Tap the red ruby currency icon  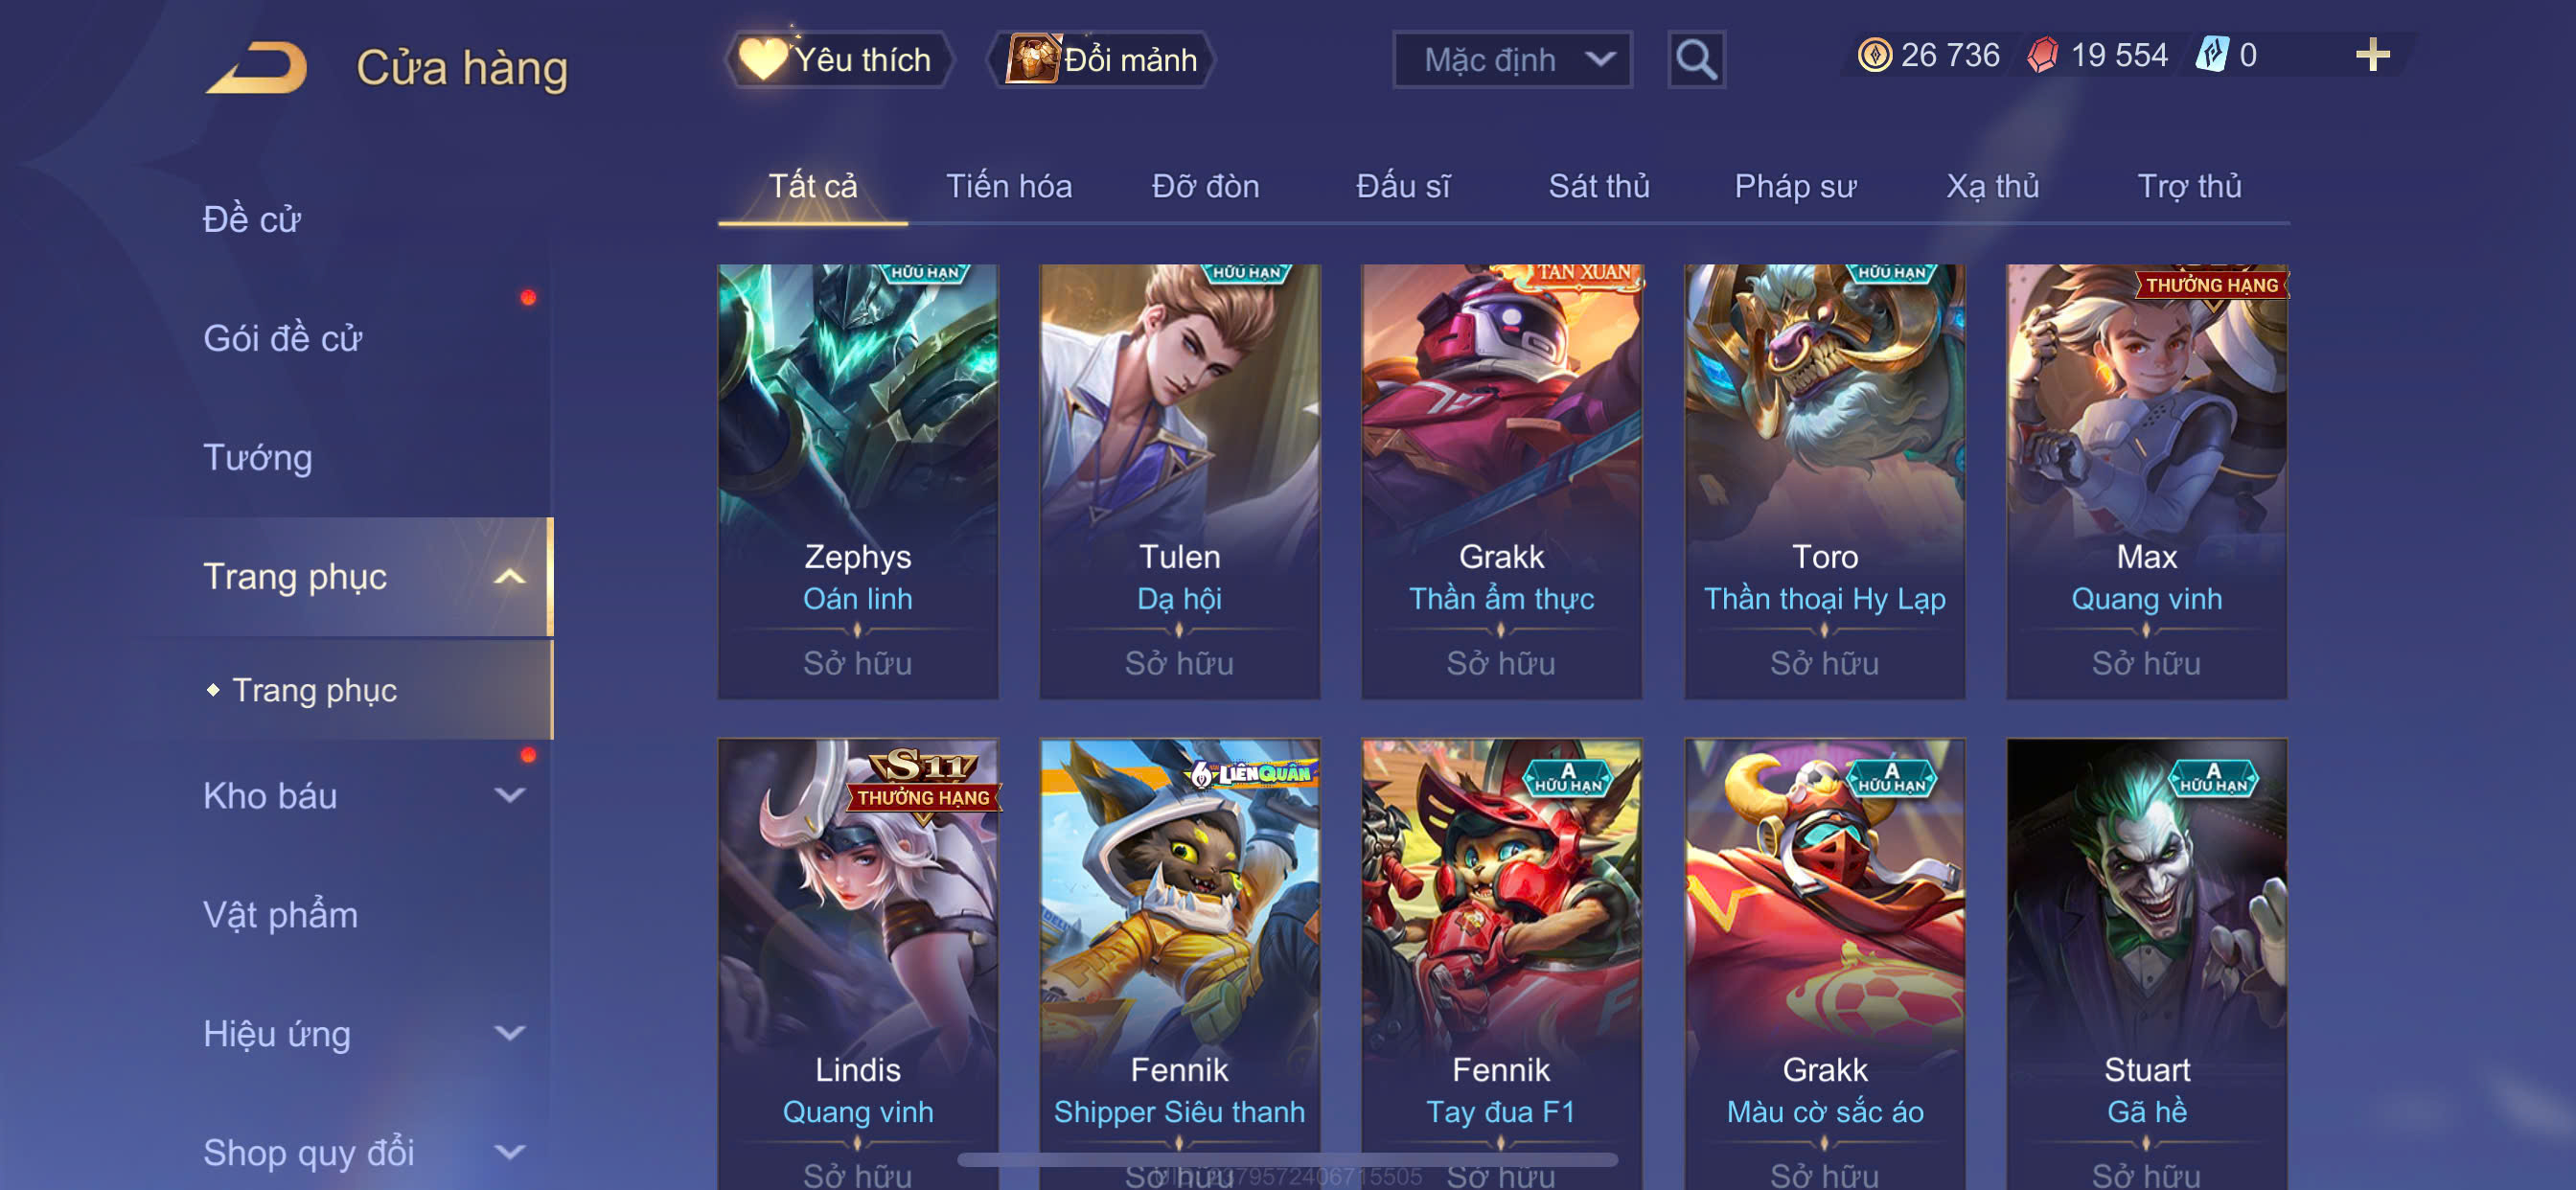(x=2043, y=55)
